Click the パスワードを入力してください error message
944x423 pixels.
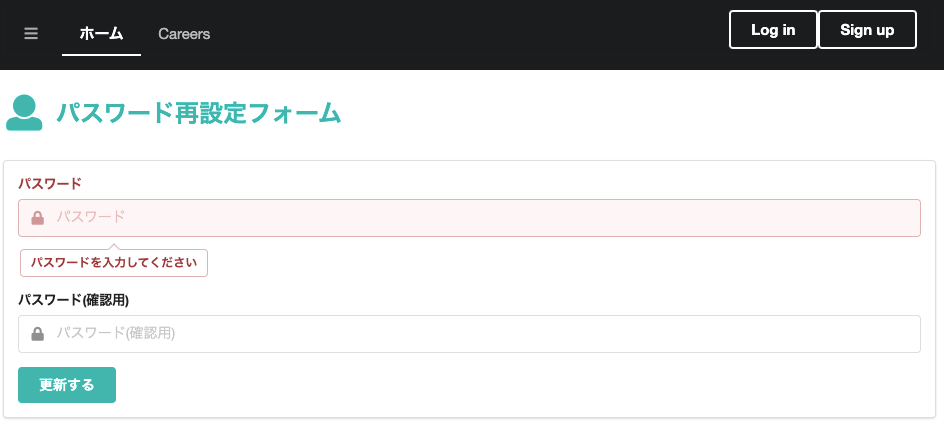pyautogui.click(x=114, y=263)
